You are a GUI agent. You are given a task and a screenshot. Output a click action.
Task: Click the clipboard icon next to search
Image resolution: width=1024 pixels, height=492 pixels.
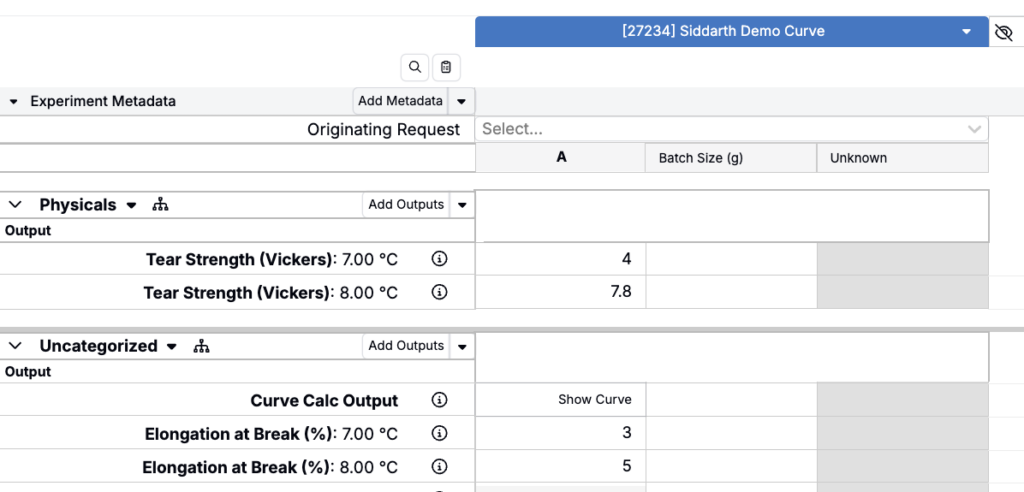446,67
